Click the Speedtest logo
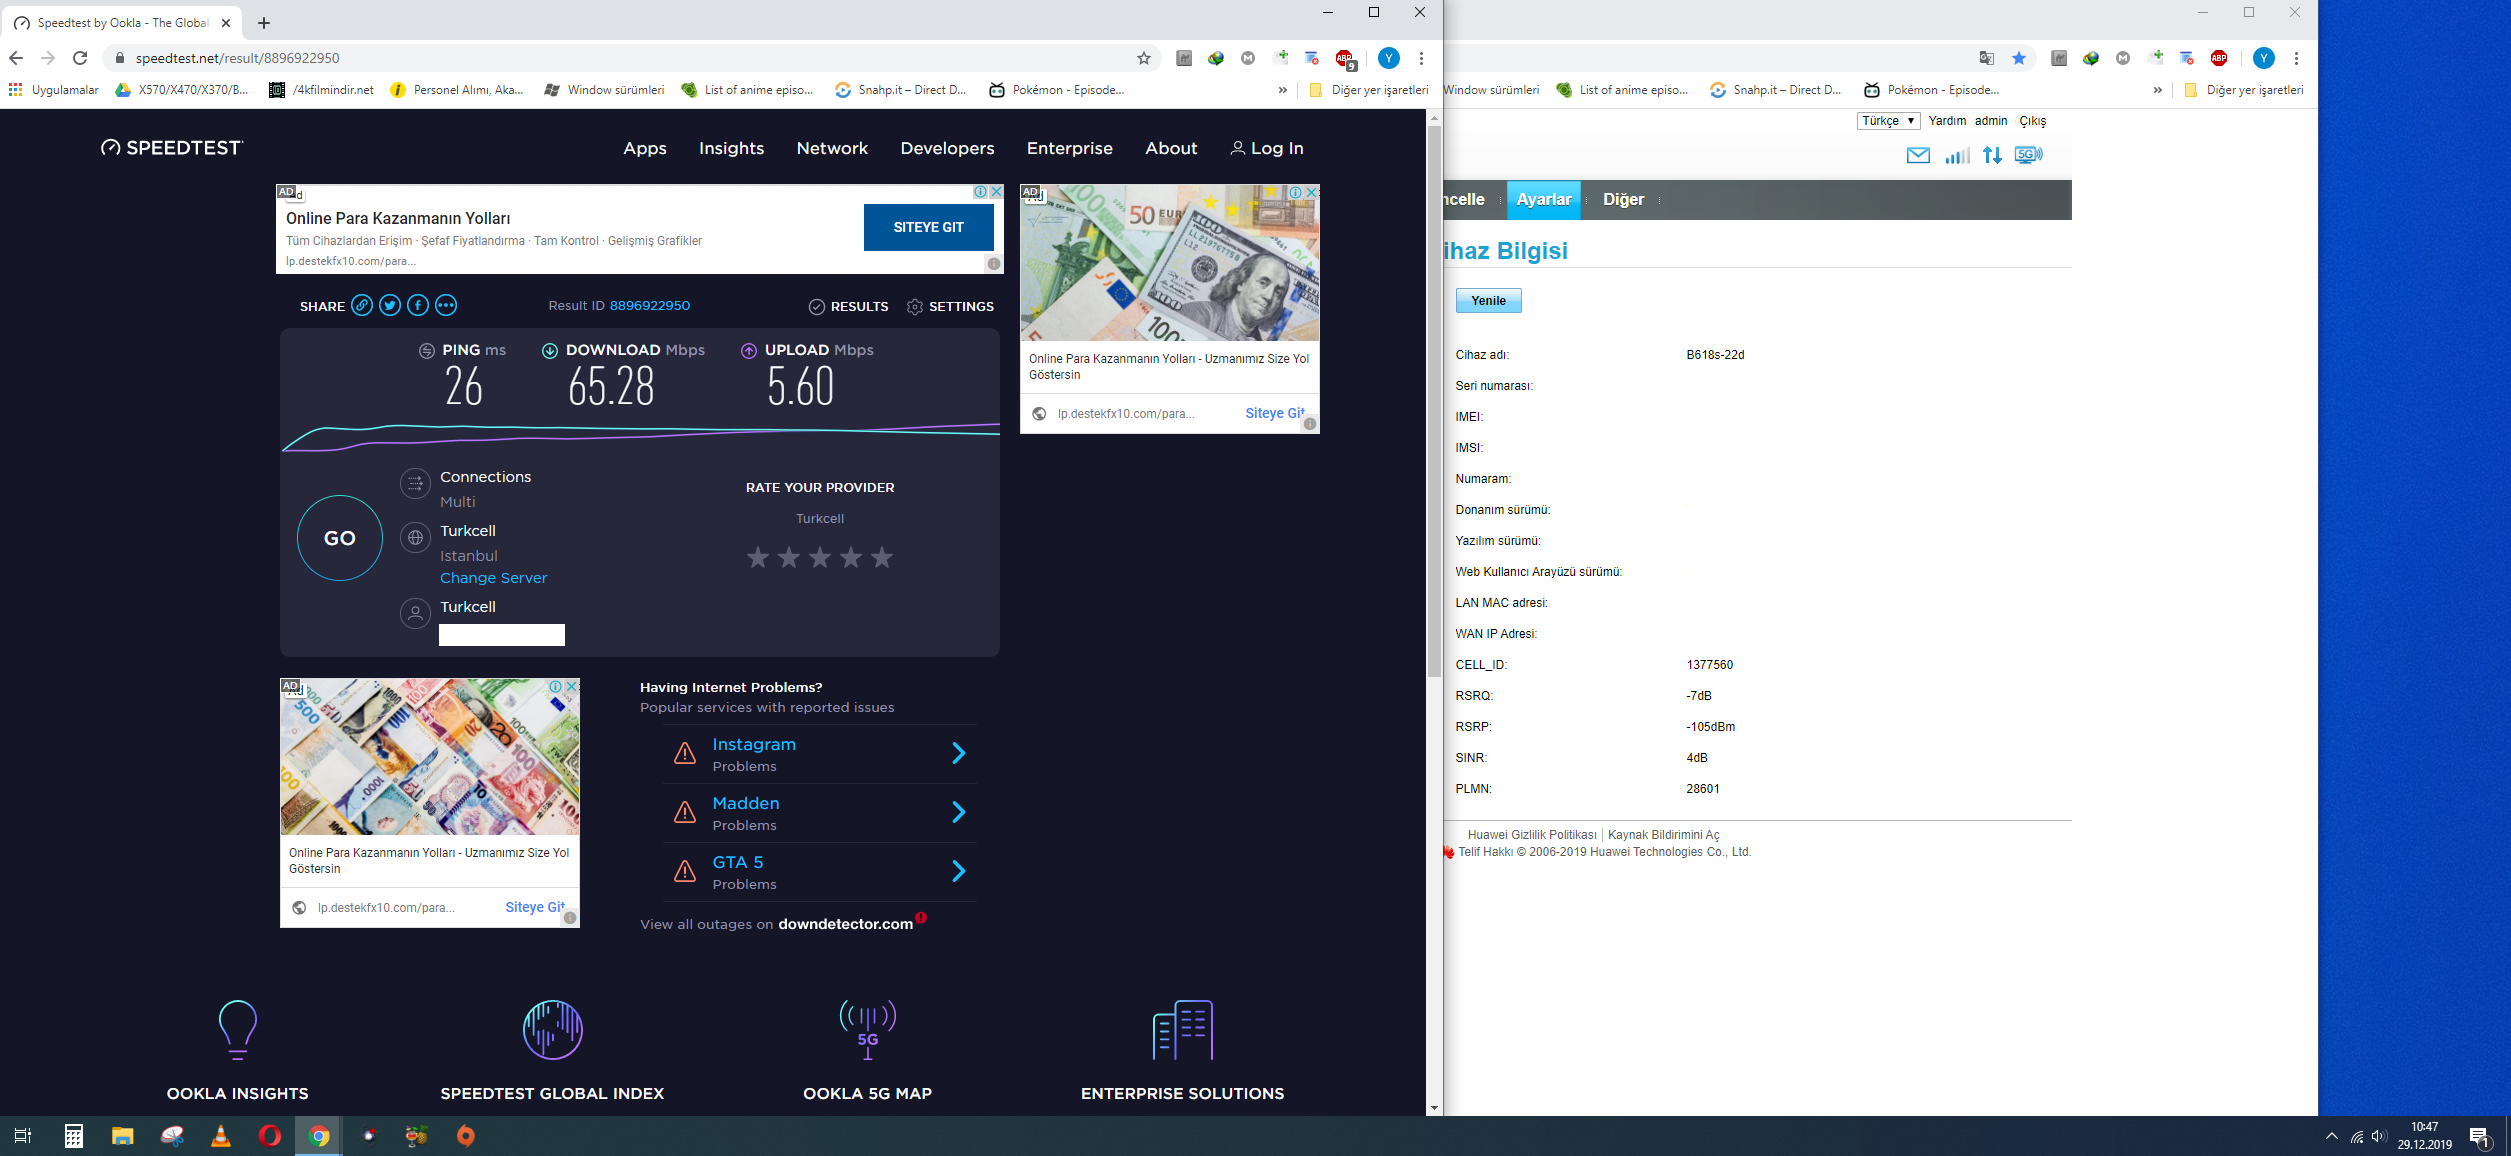This screenshot has height=1156, width=2511. tap(172, 148)
